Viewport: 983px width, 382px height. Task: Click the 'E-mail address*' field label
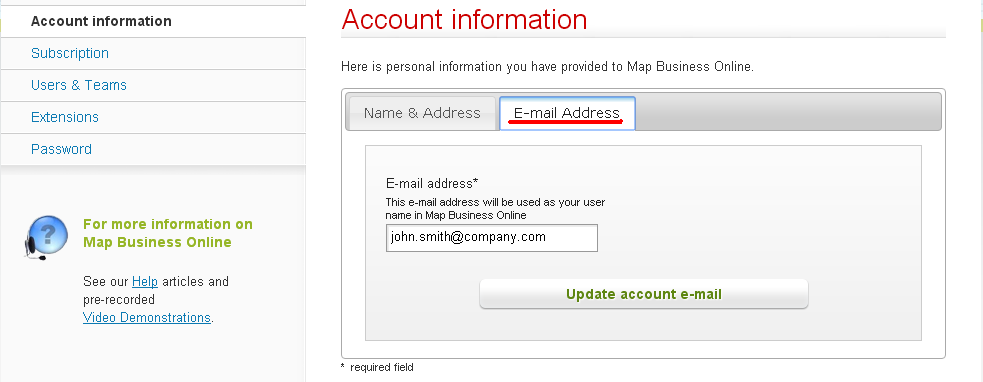[x=432, y=184]
